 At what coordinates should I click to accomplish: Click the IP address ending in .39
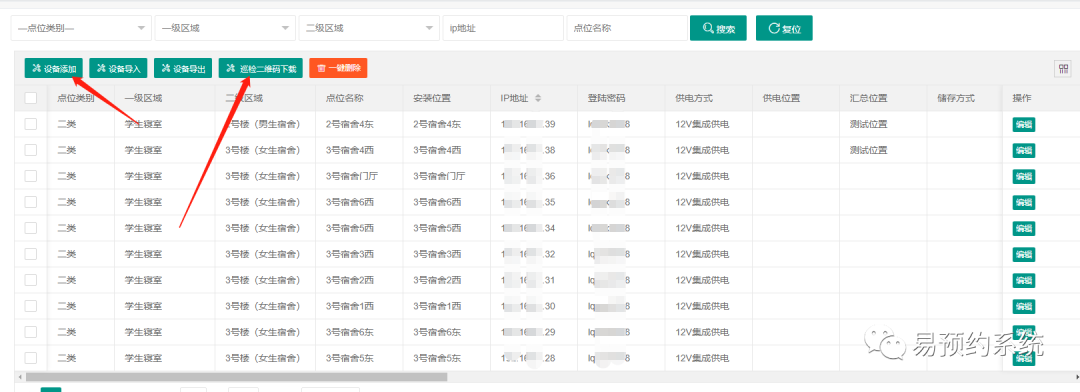point(528,124)
